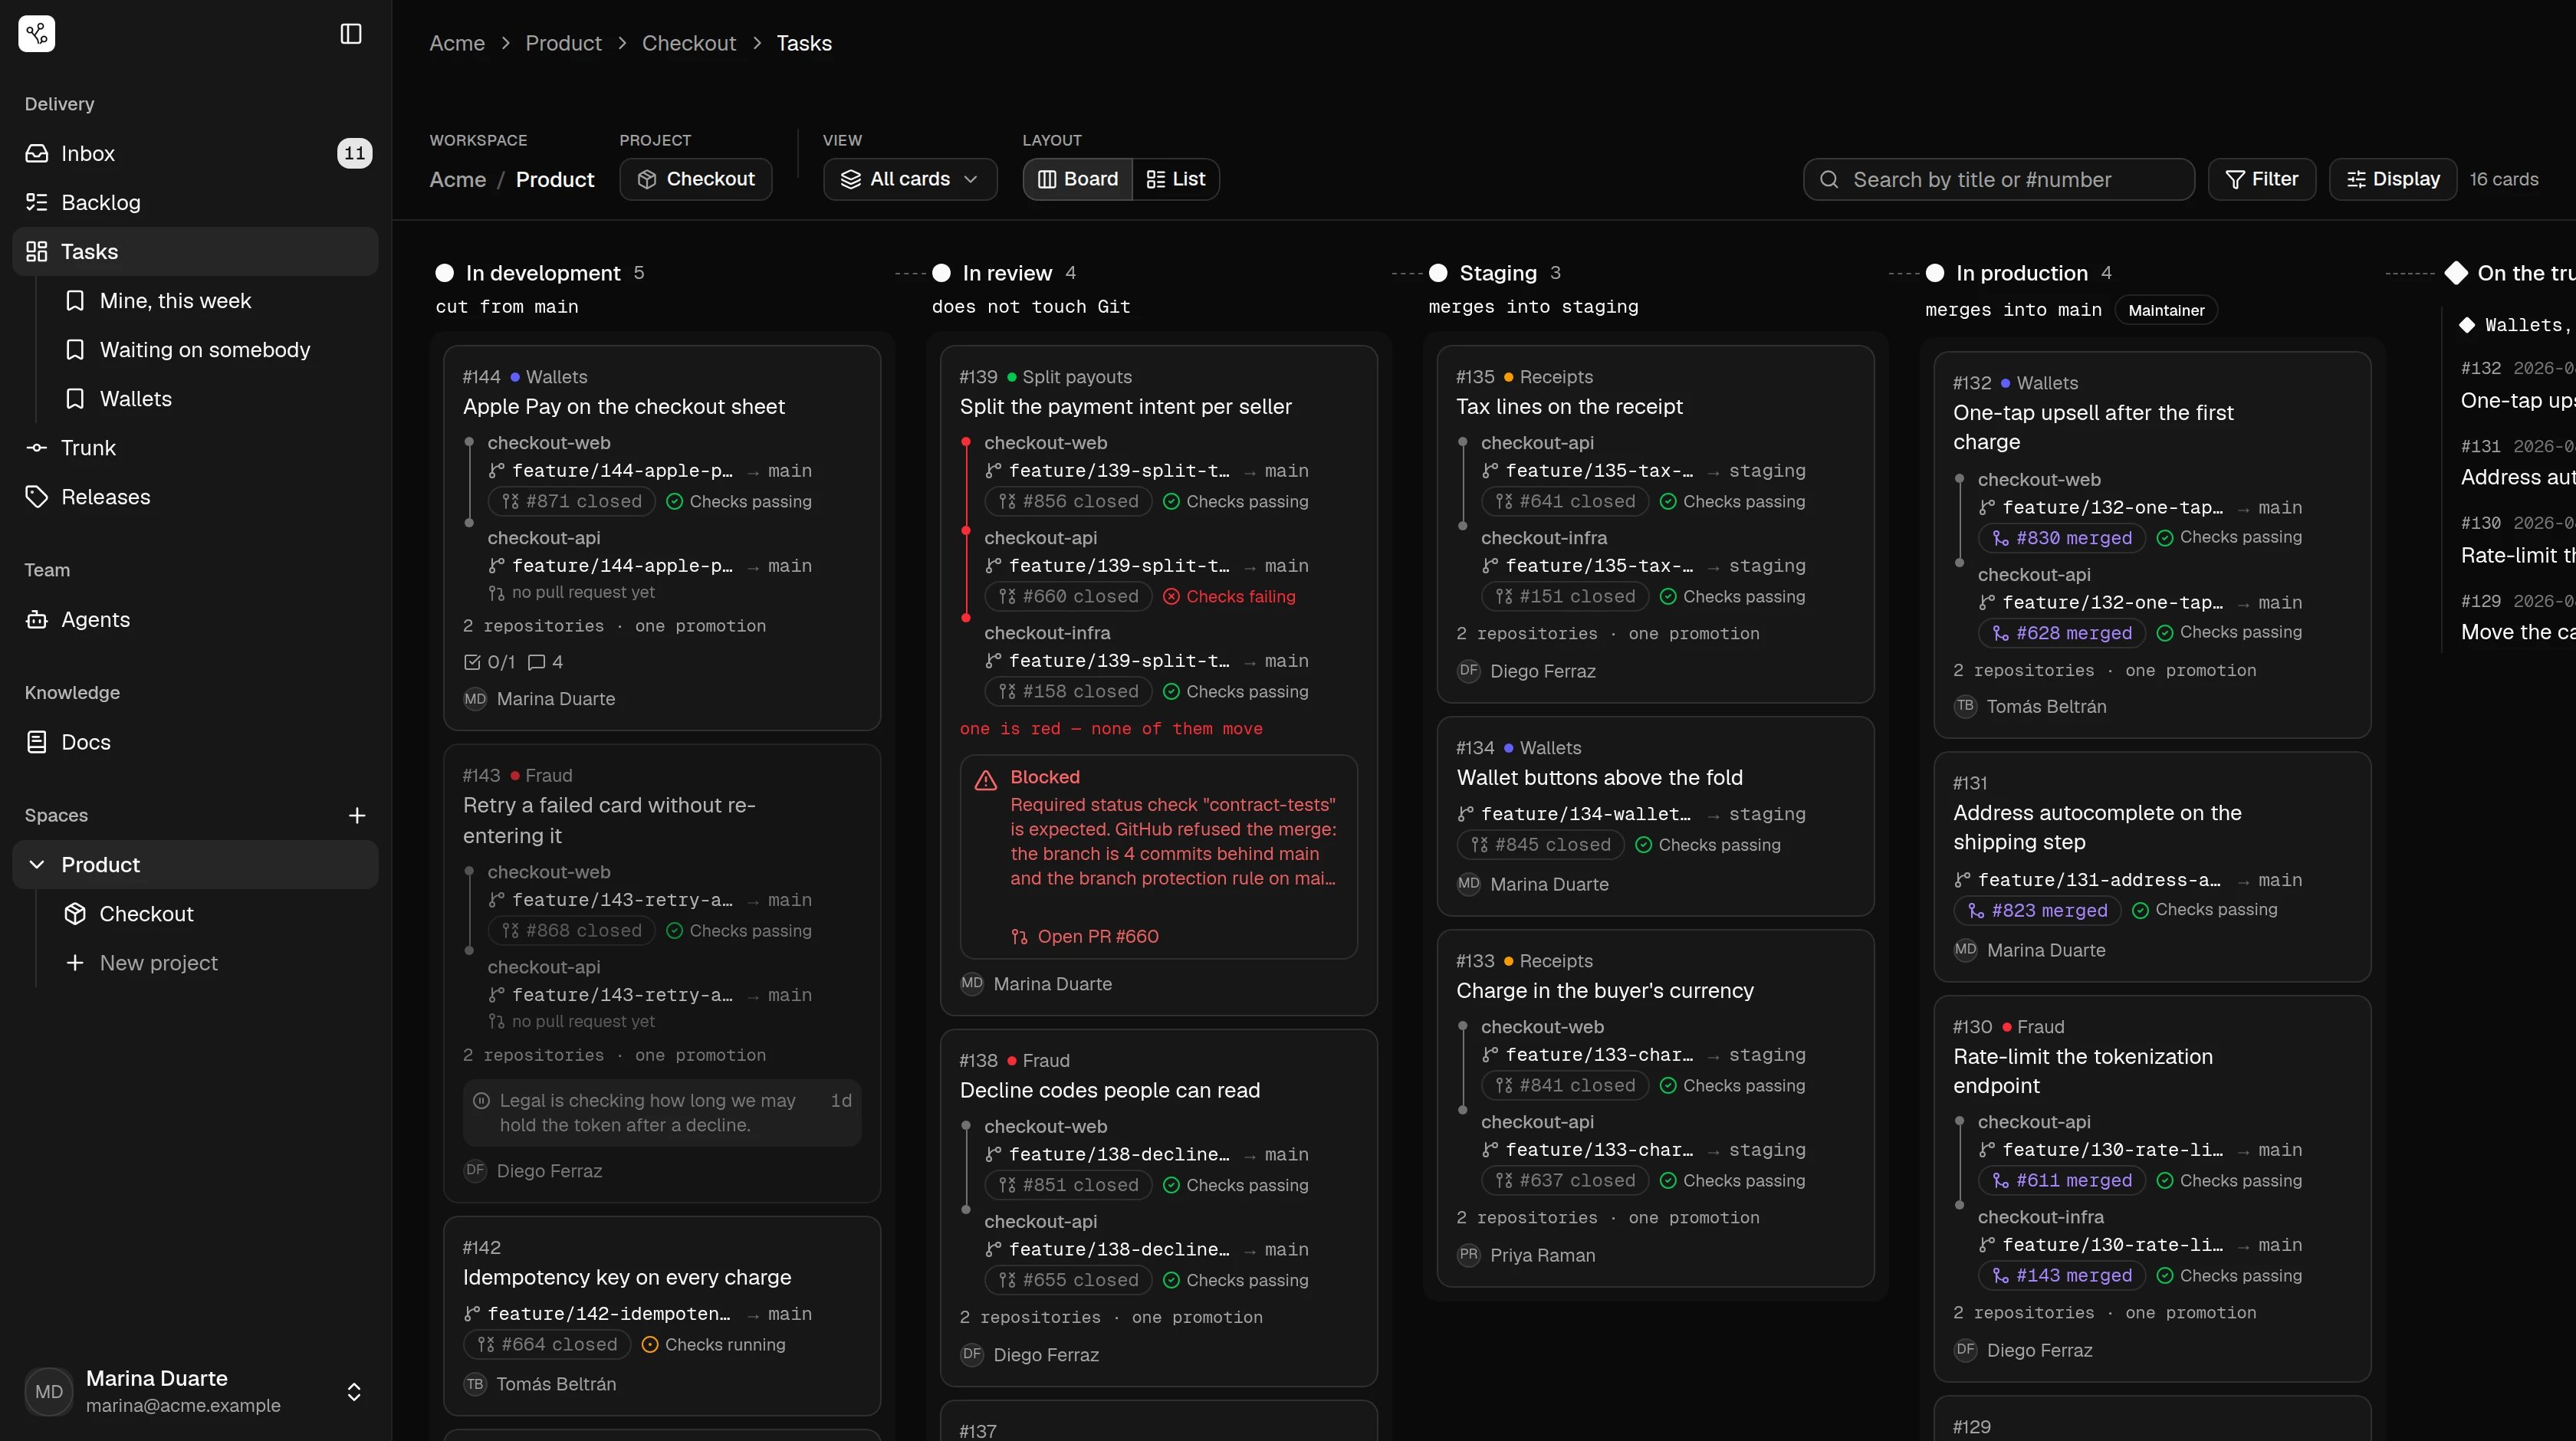Viewport: 2576px width, 1441px height.
Task: Click the Releases tag icon
Action: (37, 497)
